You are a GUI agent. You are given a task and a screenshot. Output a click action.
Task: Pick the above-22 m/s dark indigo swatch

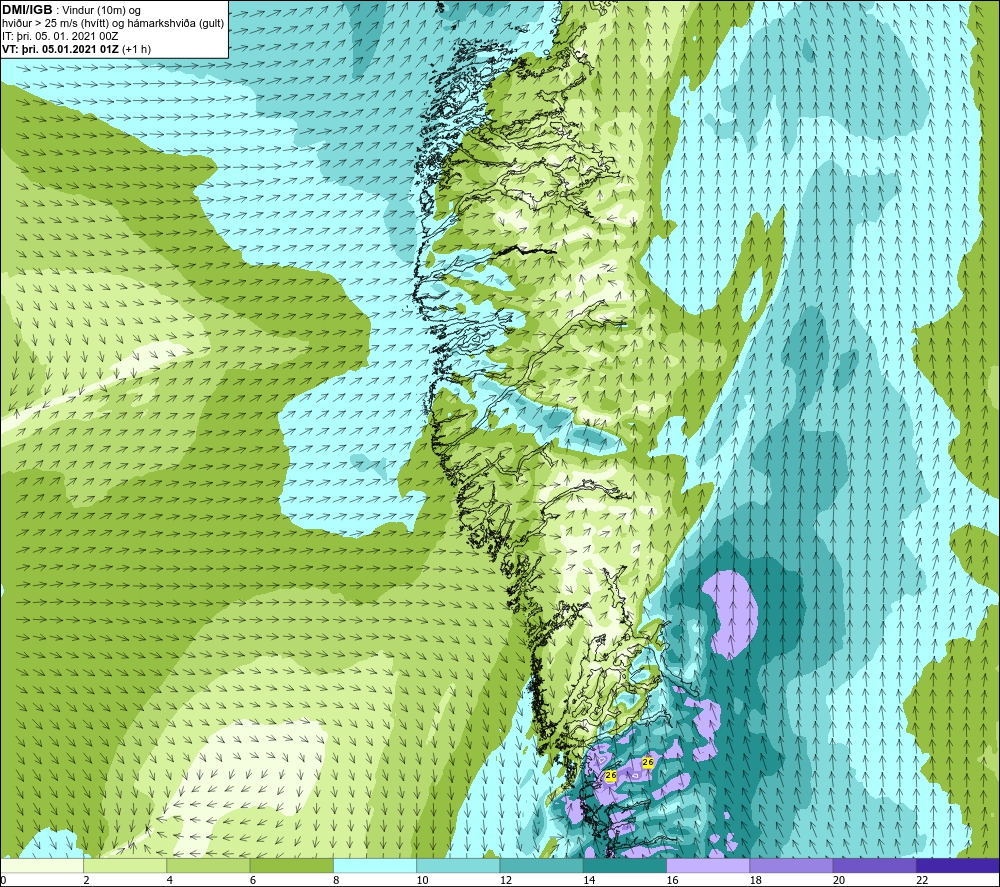[958, 865]
